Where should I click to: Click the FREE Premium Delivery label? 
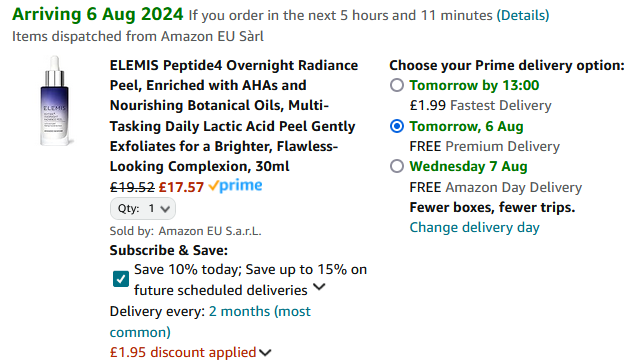[485, 146]
